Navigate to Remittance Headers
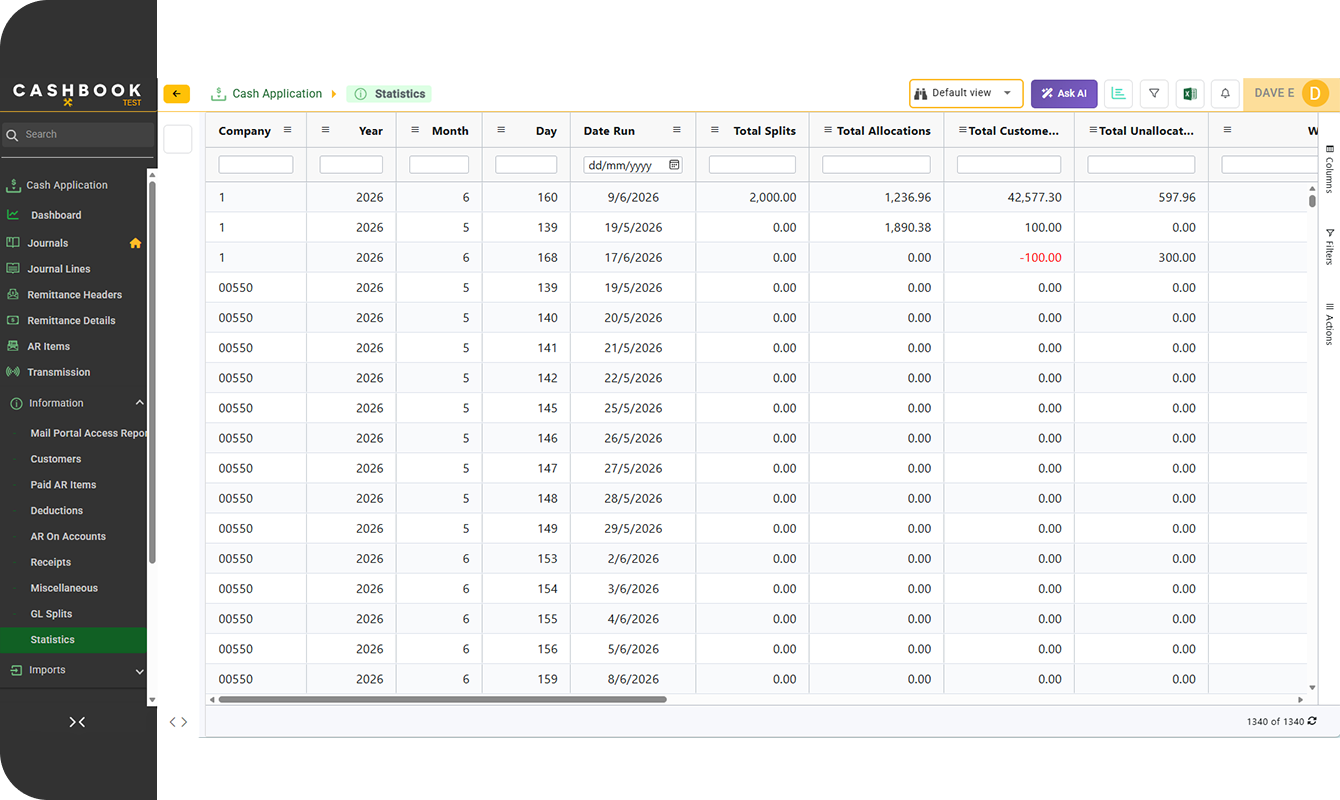This screenshot has height=800, width=1340. coord(75,295)
